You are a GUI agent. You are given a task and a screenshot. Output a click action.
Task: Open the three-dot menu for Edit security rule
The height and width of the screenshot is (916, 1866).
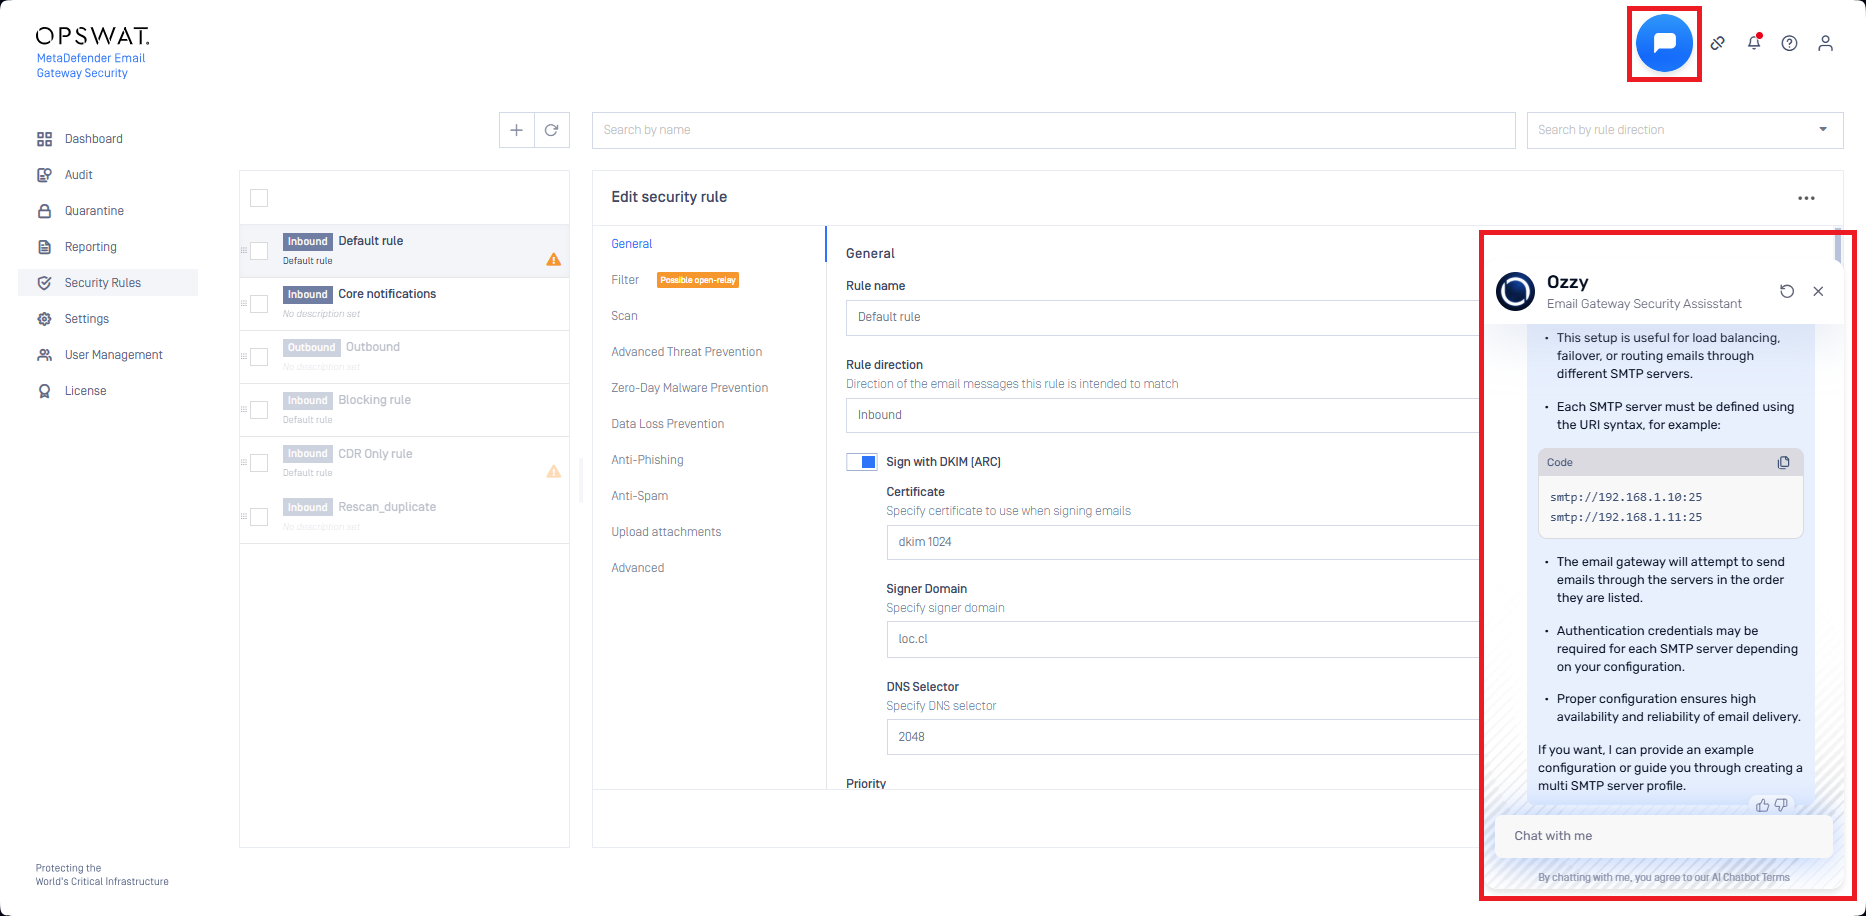[1805, 198]
